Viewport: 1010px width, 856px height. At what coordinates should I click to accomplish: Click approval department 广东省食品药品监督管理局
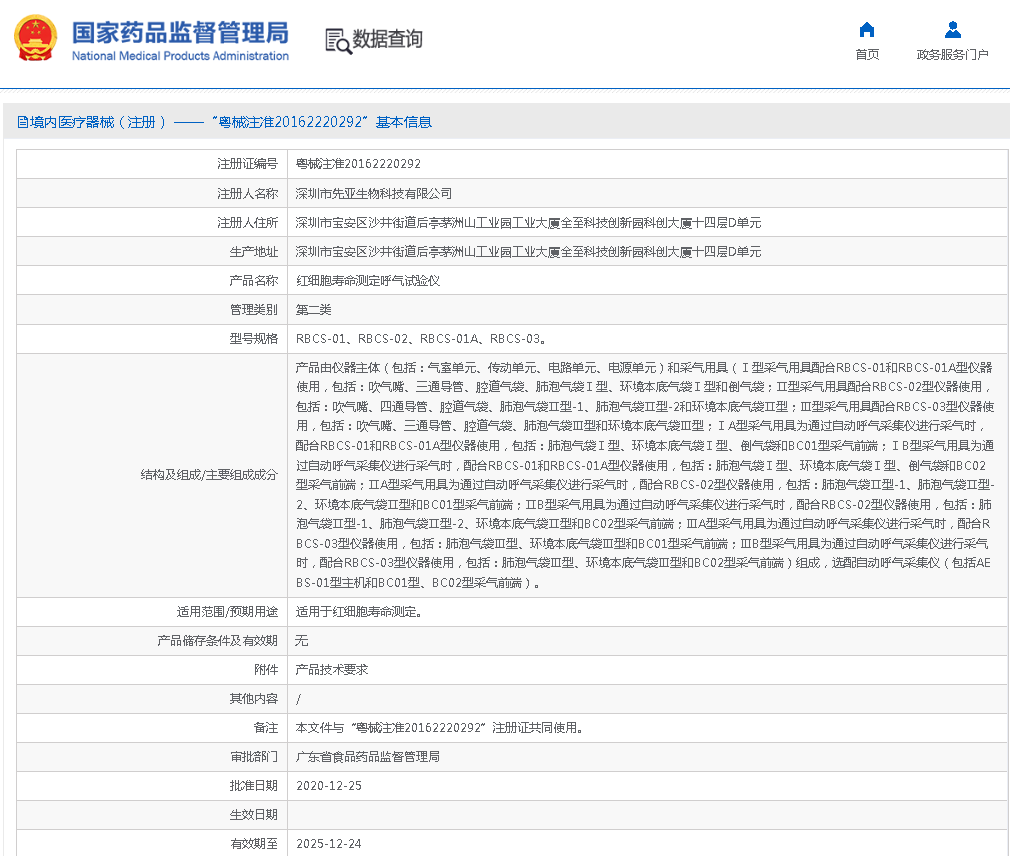click(368, 757)
